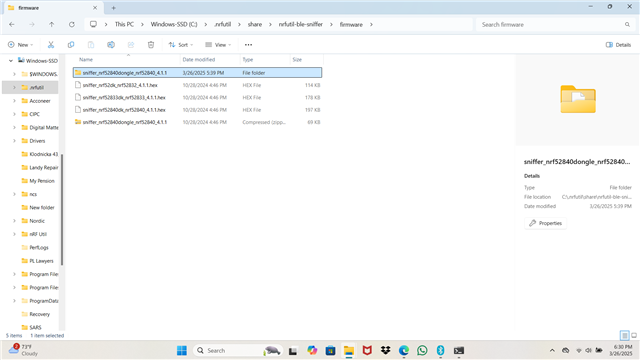Click the Share icon in toolbar
This screenshot has width=640, height=360.
click(131, 45)
